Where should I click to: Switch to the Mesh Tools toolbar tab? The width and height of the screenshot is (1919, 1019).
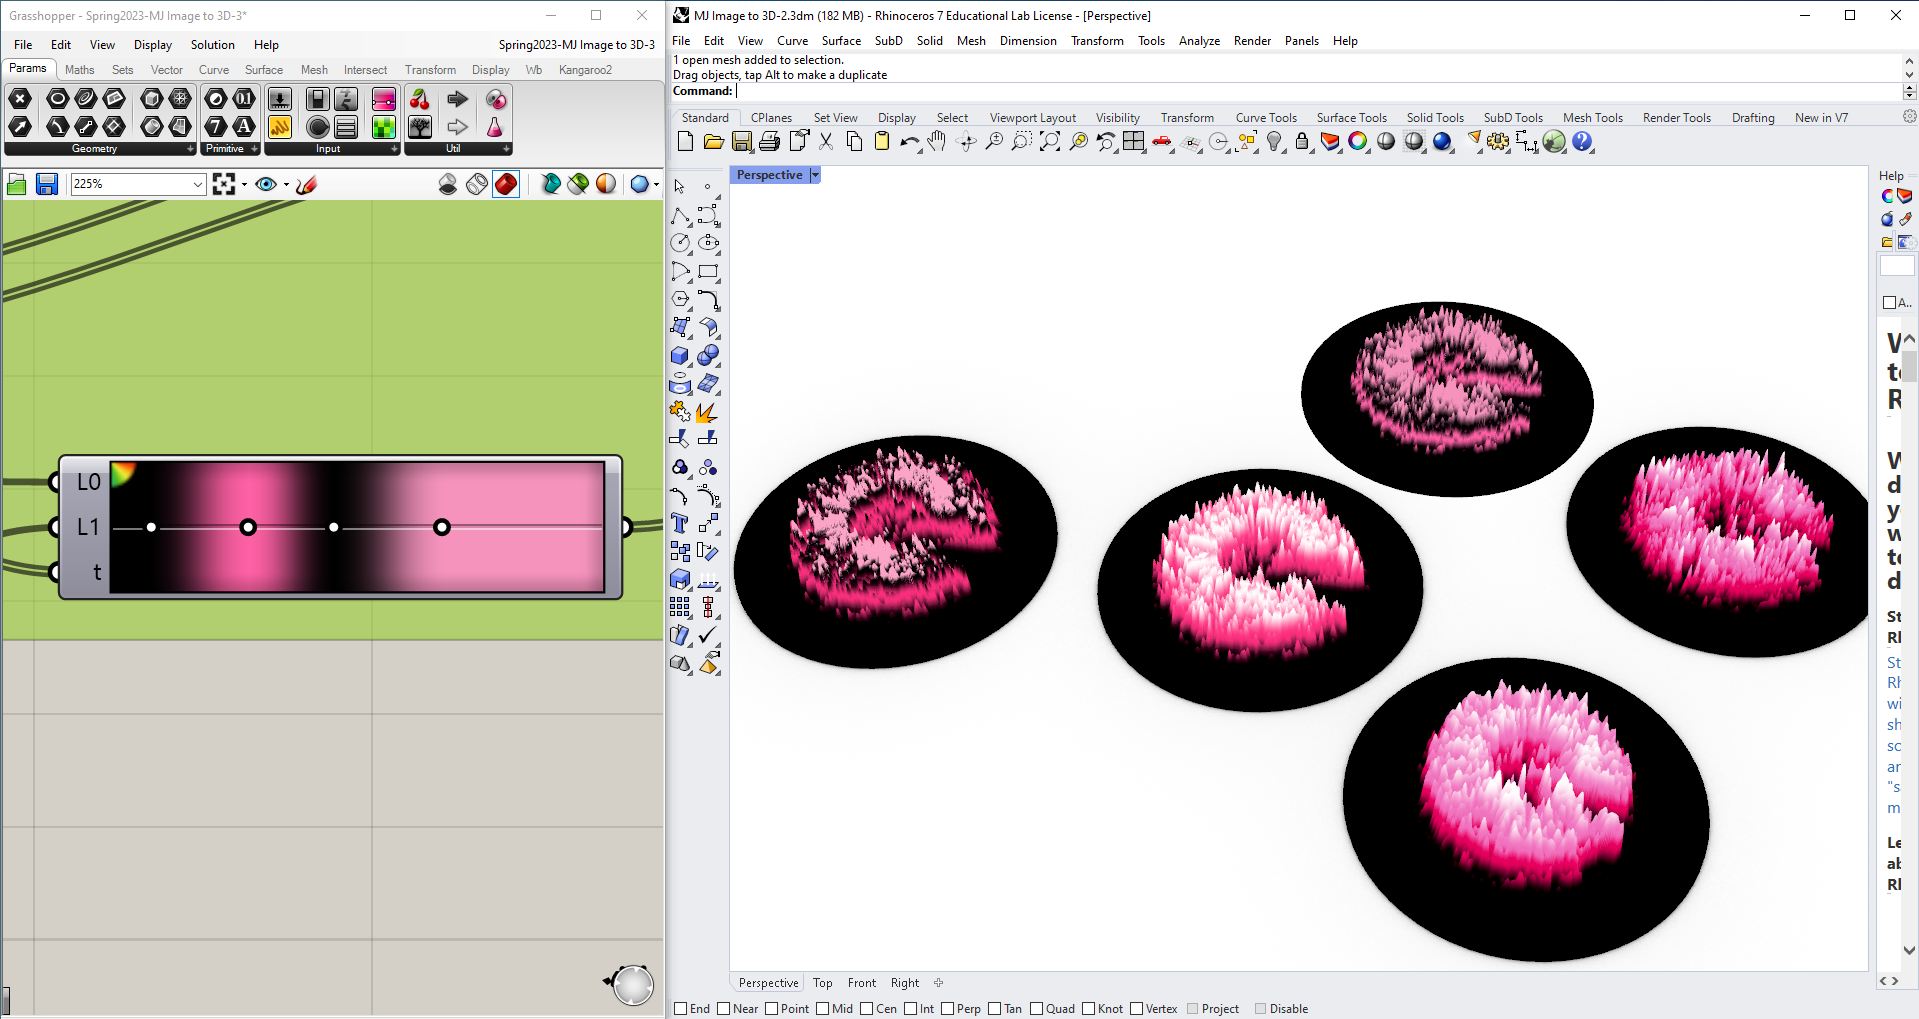point(1592,118)
